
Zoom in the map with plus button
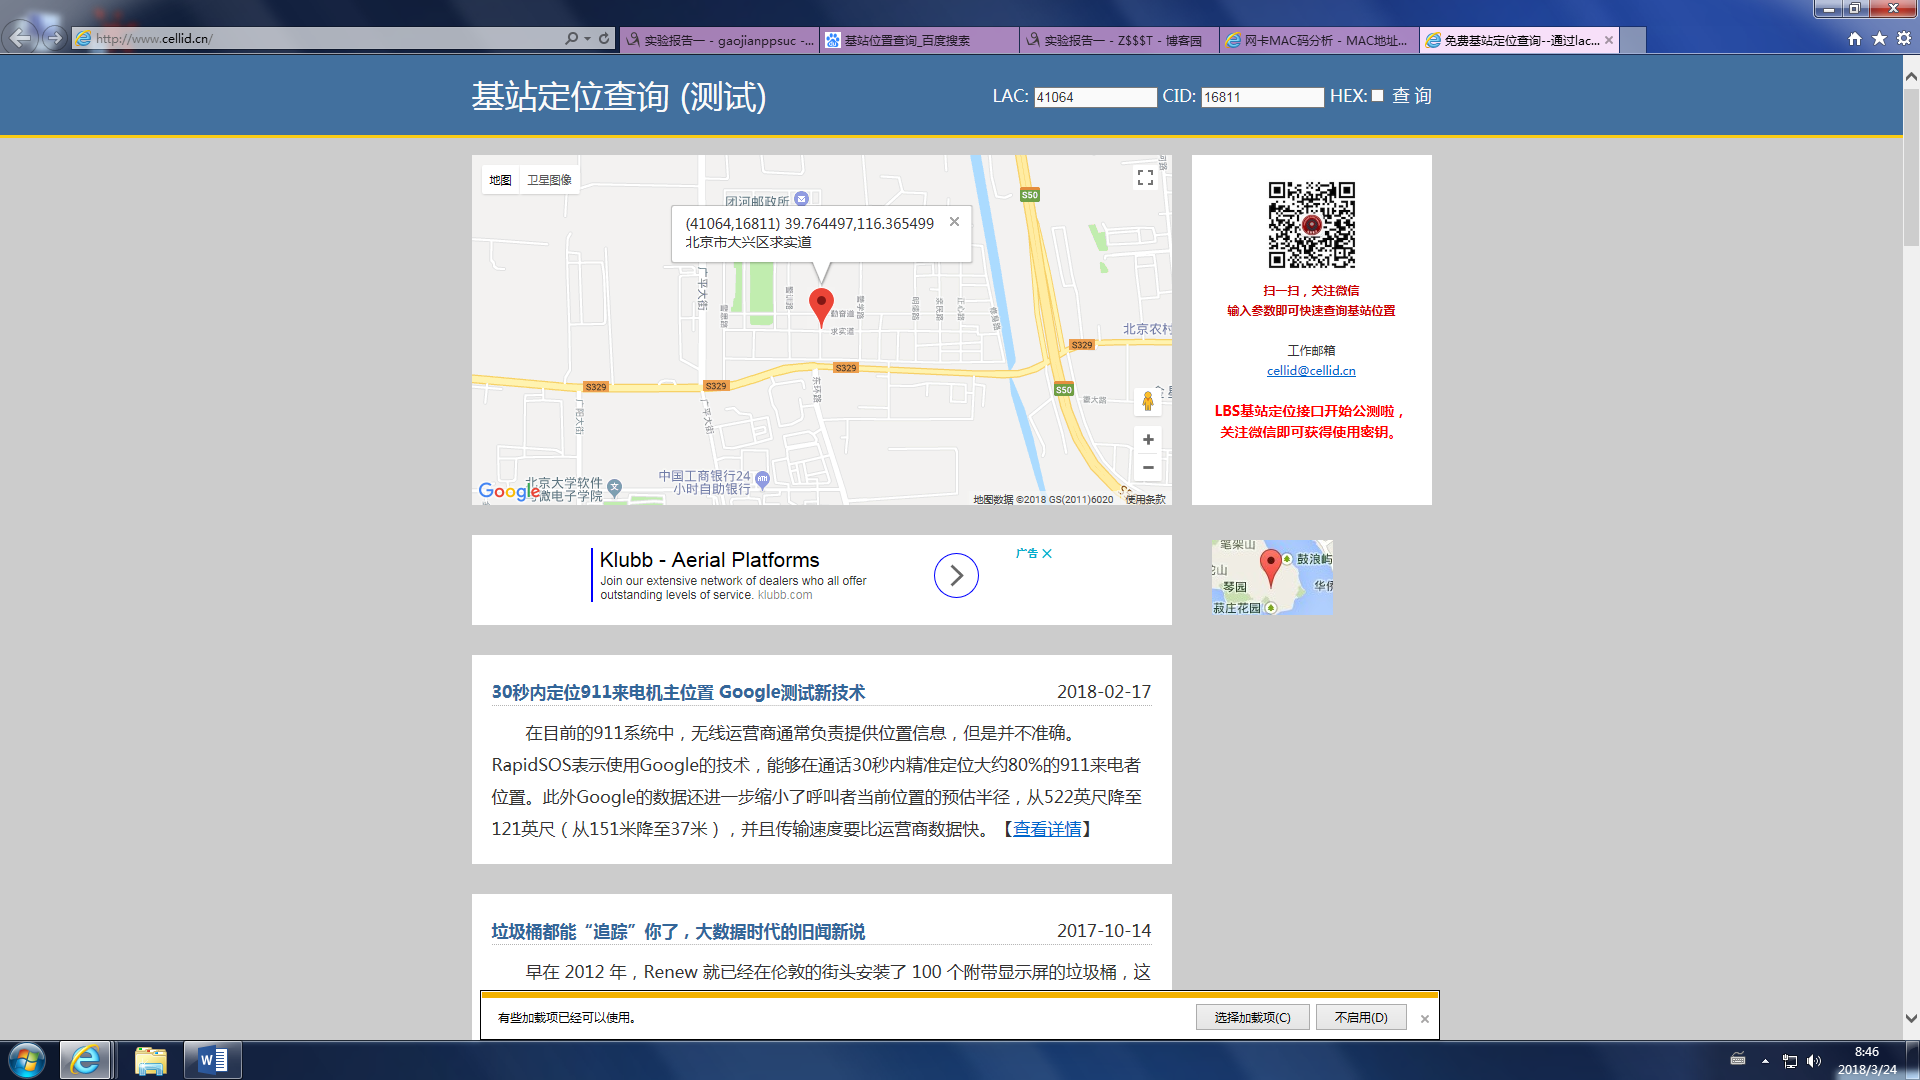(1148, 439)
